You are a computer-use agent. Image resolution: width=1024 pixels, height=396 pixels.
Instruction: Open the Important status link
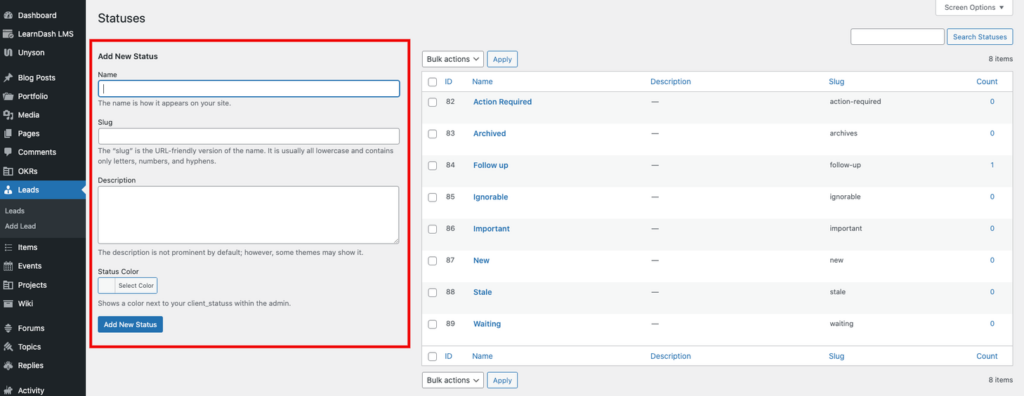click(x=491, y=229)
